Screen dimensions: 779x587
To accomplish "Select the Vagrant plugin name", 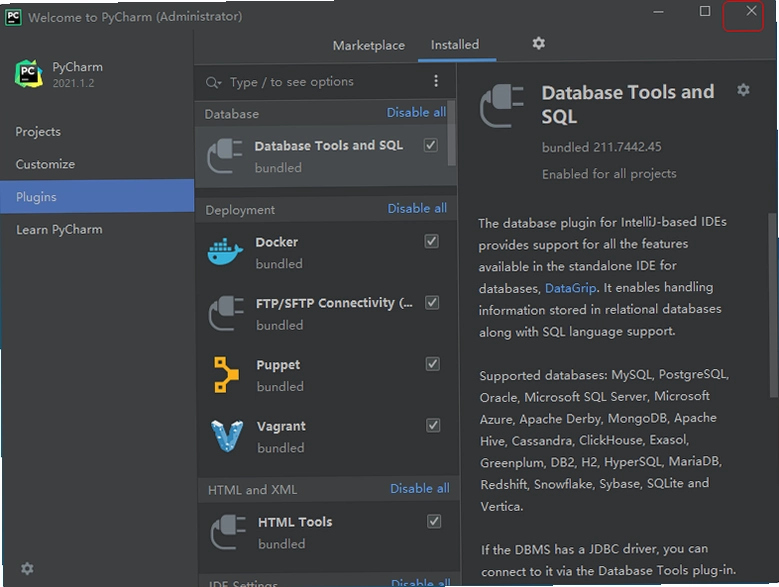I will point(281,427).
